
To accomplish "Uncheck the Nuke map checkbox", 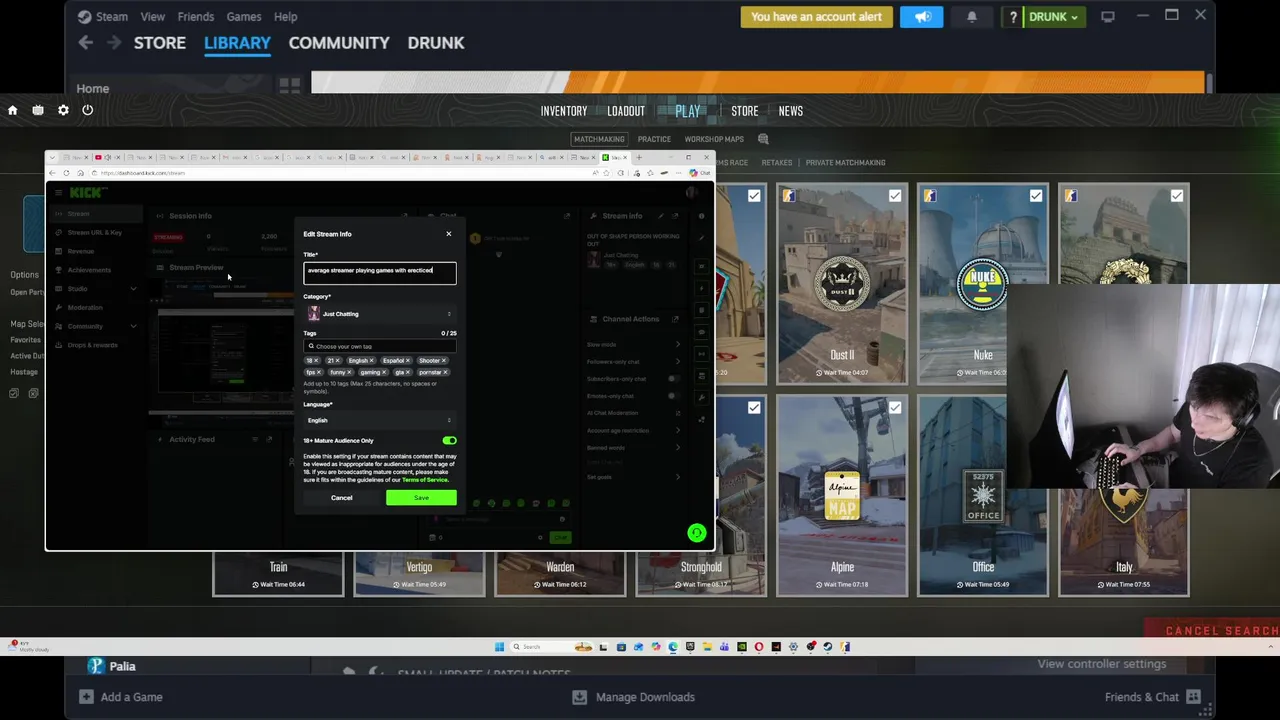I will pyautogui.click(x=1036, y=196).
